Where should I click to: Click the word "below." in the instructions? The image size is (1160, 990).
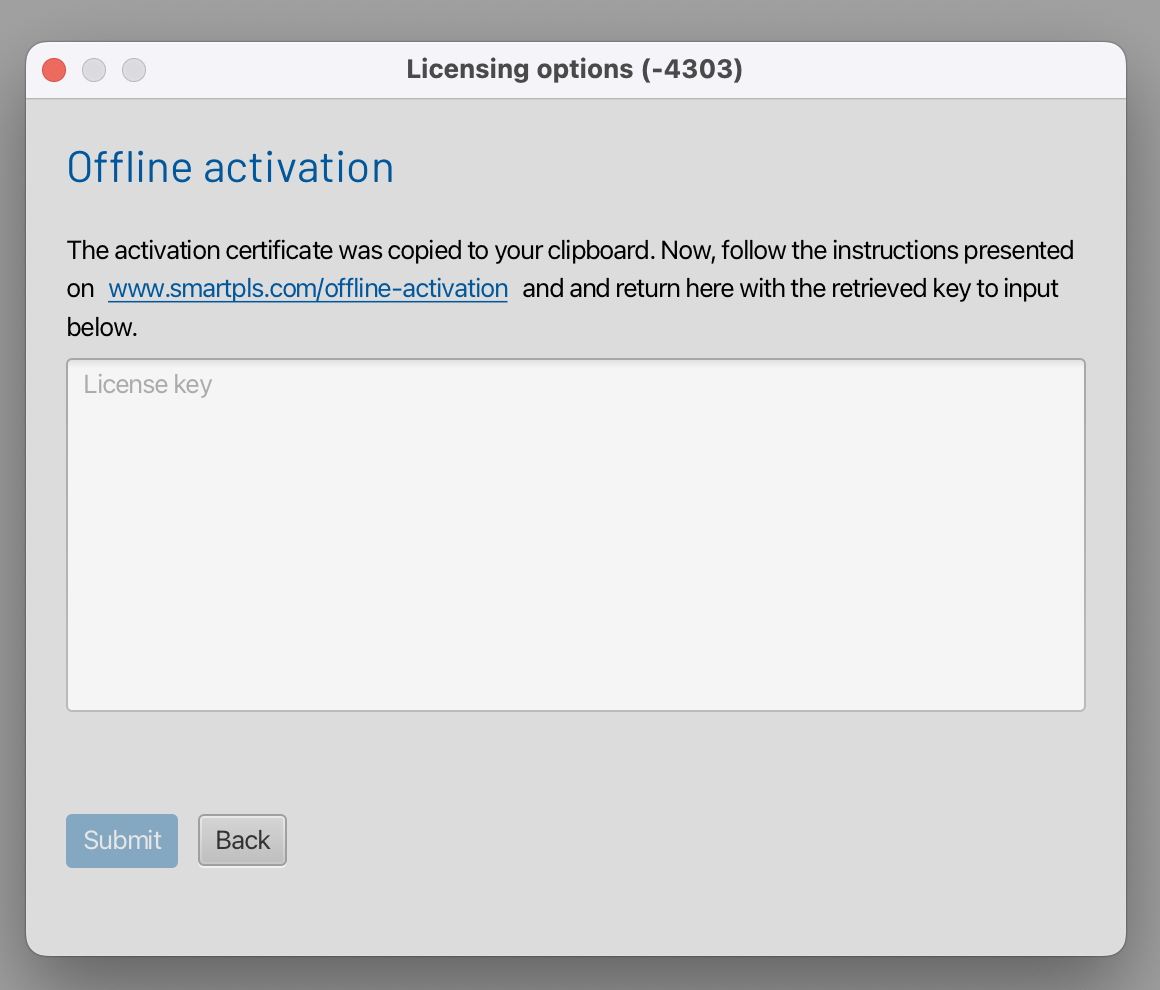[x=102, y=328]
